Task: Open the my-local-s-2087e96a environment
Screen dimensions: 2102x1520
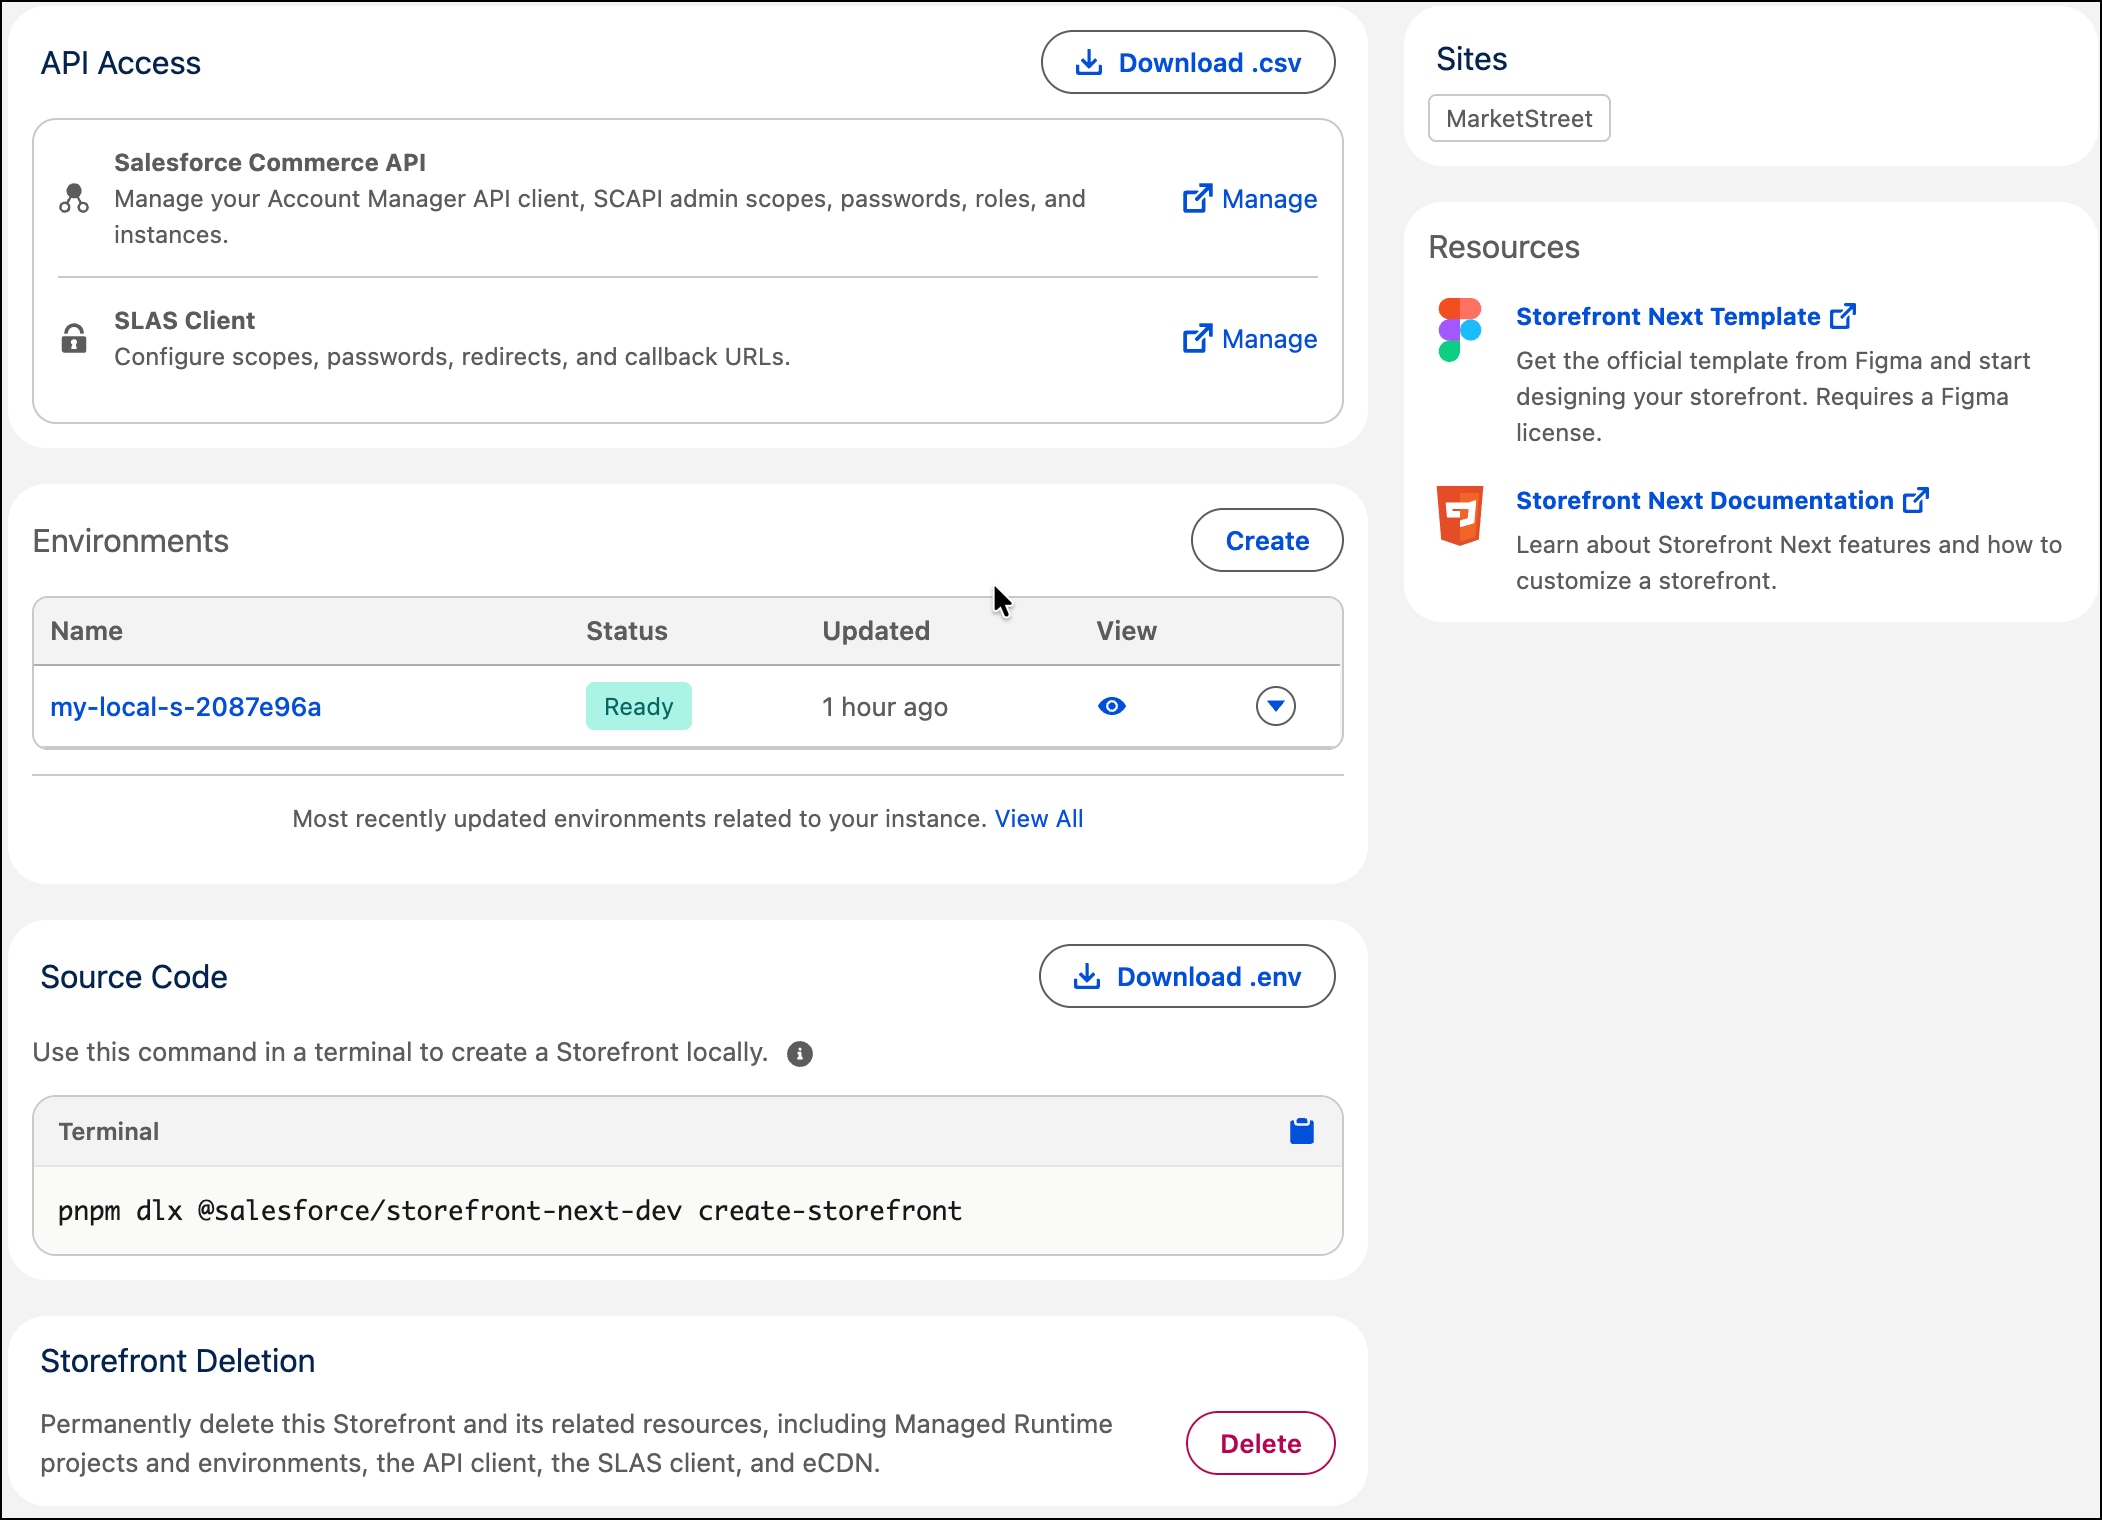Action: [x=186, y=707]
